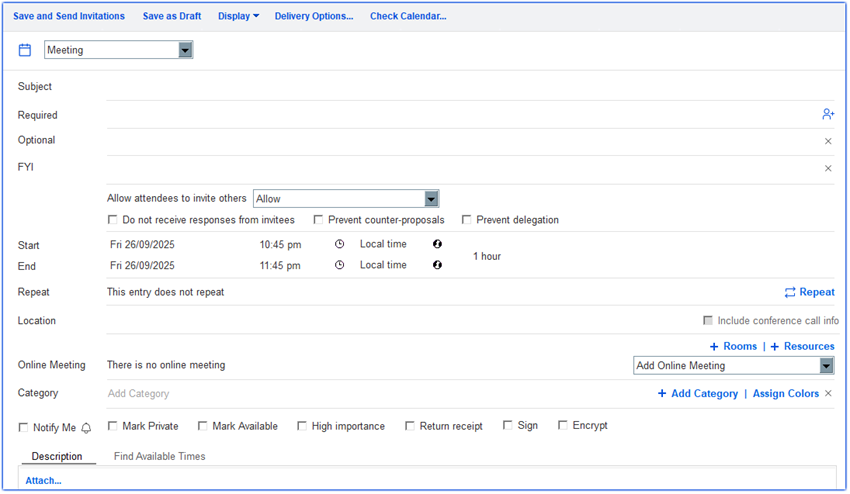The width and height of the screenshot is (850, 494).
Task: Click the 1 hour duration text
Action: 487,256
